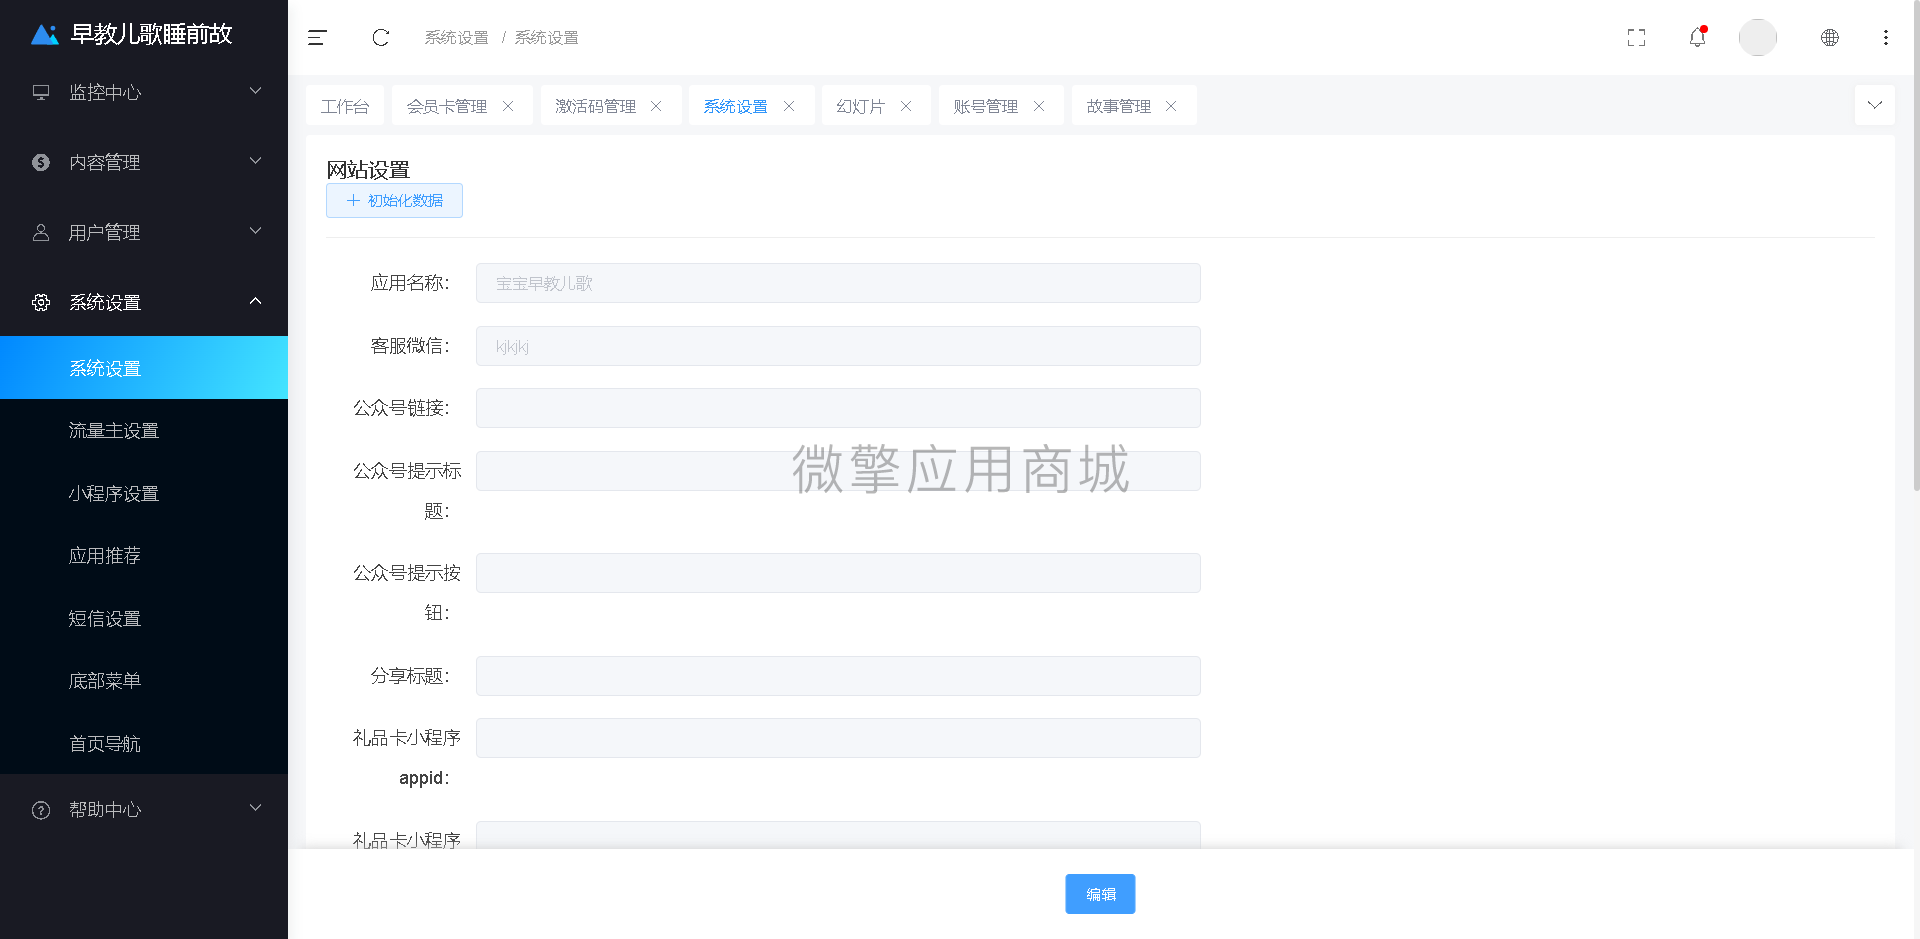This screenshot has height=939, width=1920.
Task: Click the gear icon beside 系统设置
Action: click(x=41, y=302)
